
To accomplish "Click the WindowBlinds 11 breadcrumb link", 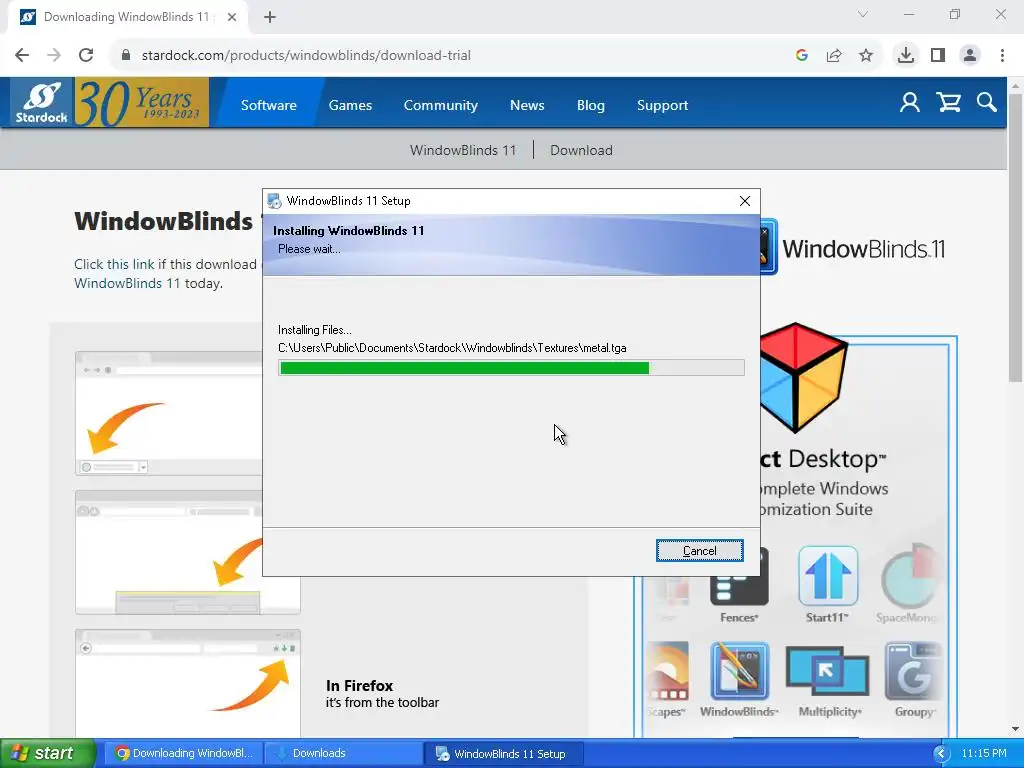I will 462,150.
